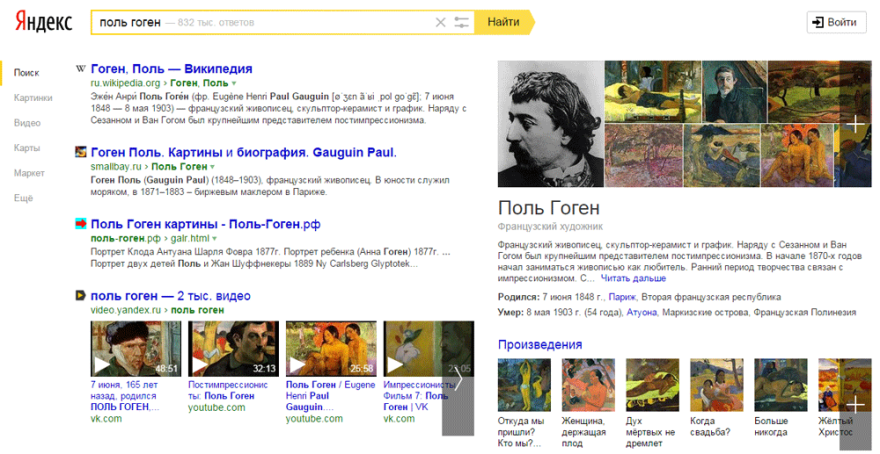Click the Войти login button
The width and height of the screenshot is (880, 454).
835,22
